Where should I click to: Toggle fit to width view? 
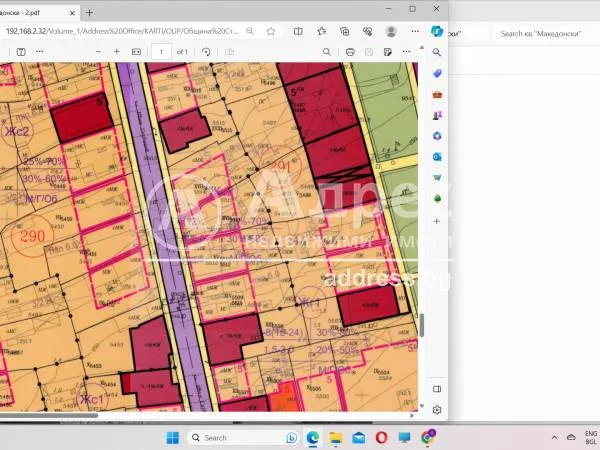click(x=136, y=52)
